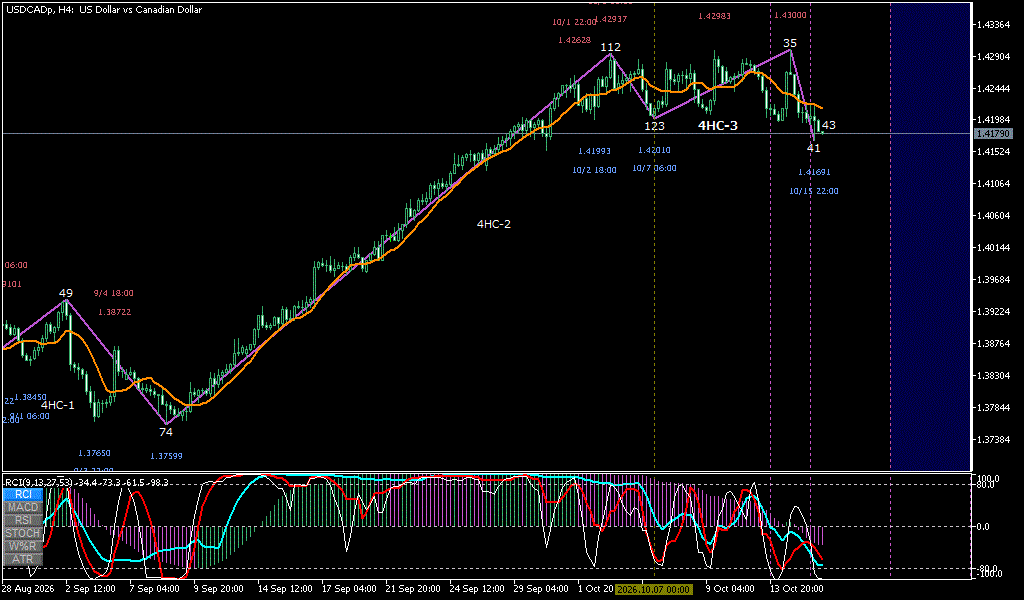The width and height of the screenshot is (1024, 600).
Task: Click the red price label '1.43000'
Action: [790, 14]
